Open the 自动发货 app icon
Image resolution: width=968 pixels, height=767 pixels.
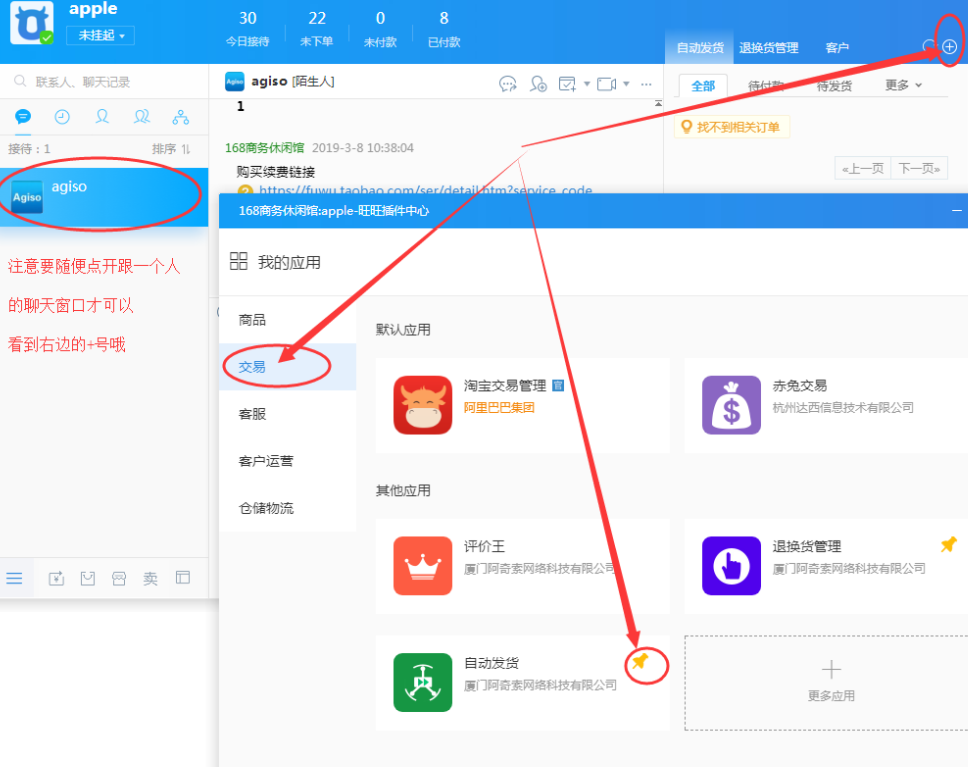coord(423,682)
